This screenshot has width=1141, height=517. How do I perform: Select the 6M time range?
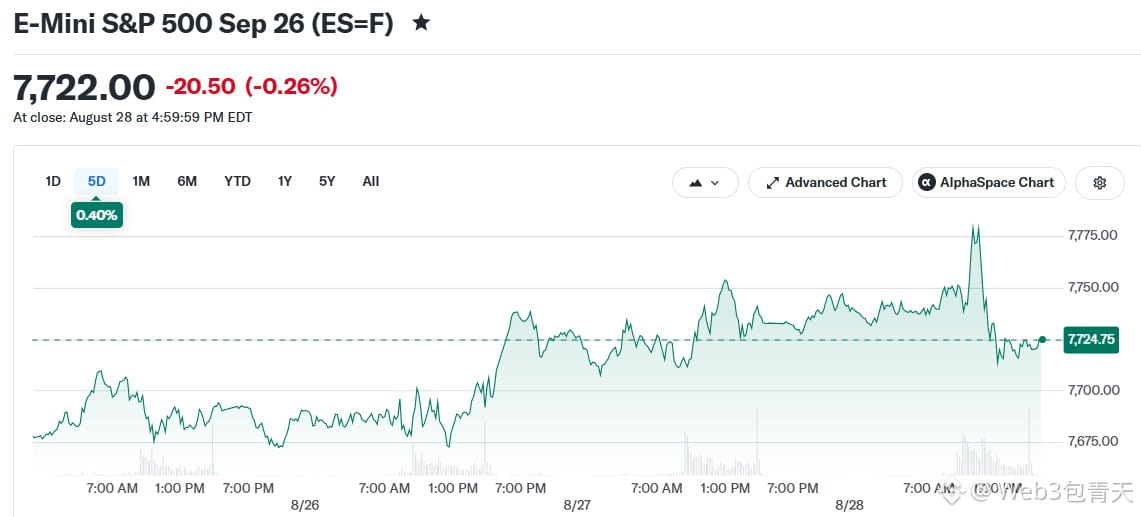click(187, 181)
